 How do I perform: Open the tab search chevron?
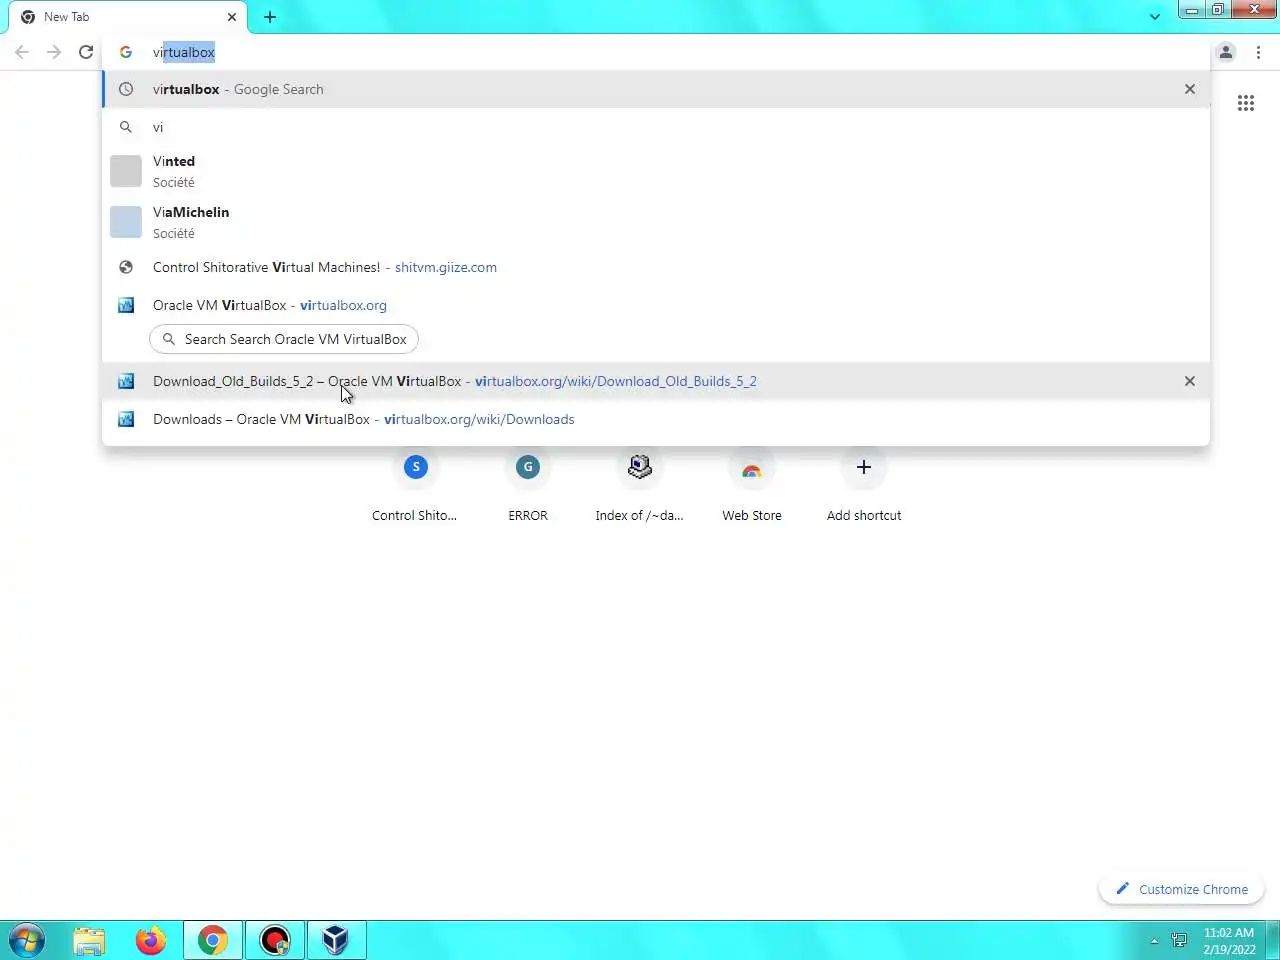(x=1155, y=17)
